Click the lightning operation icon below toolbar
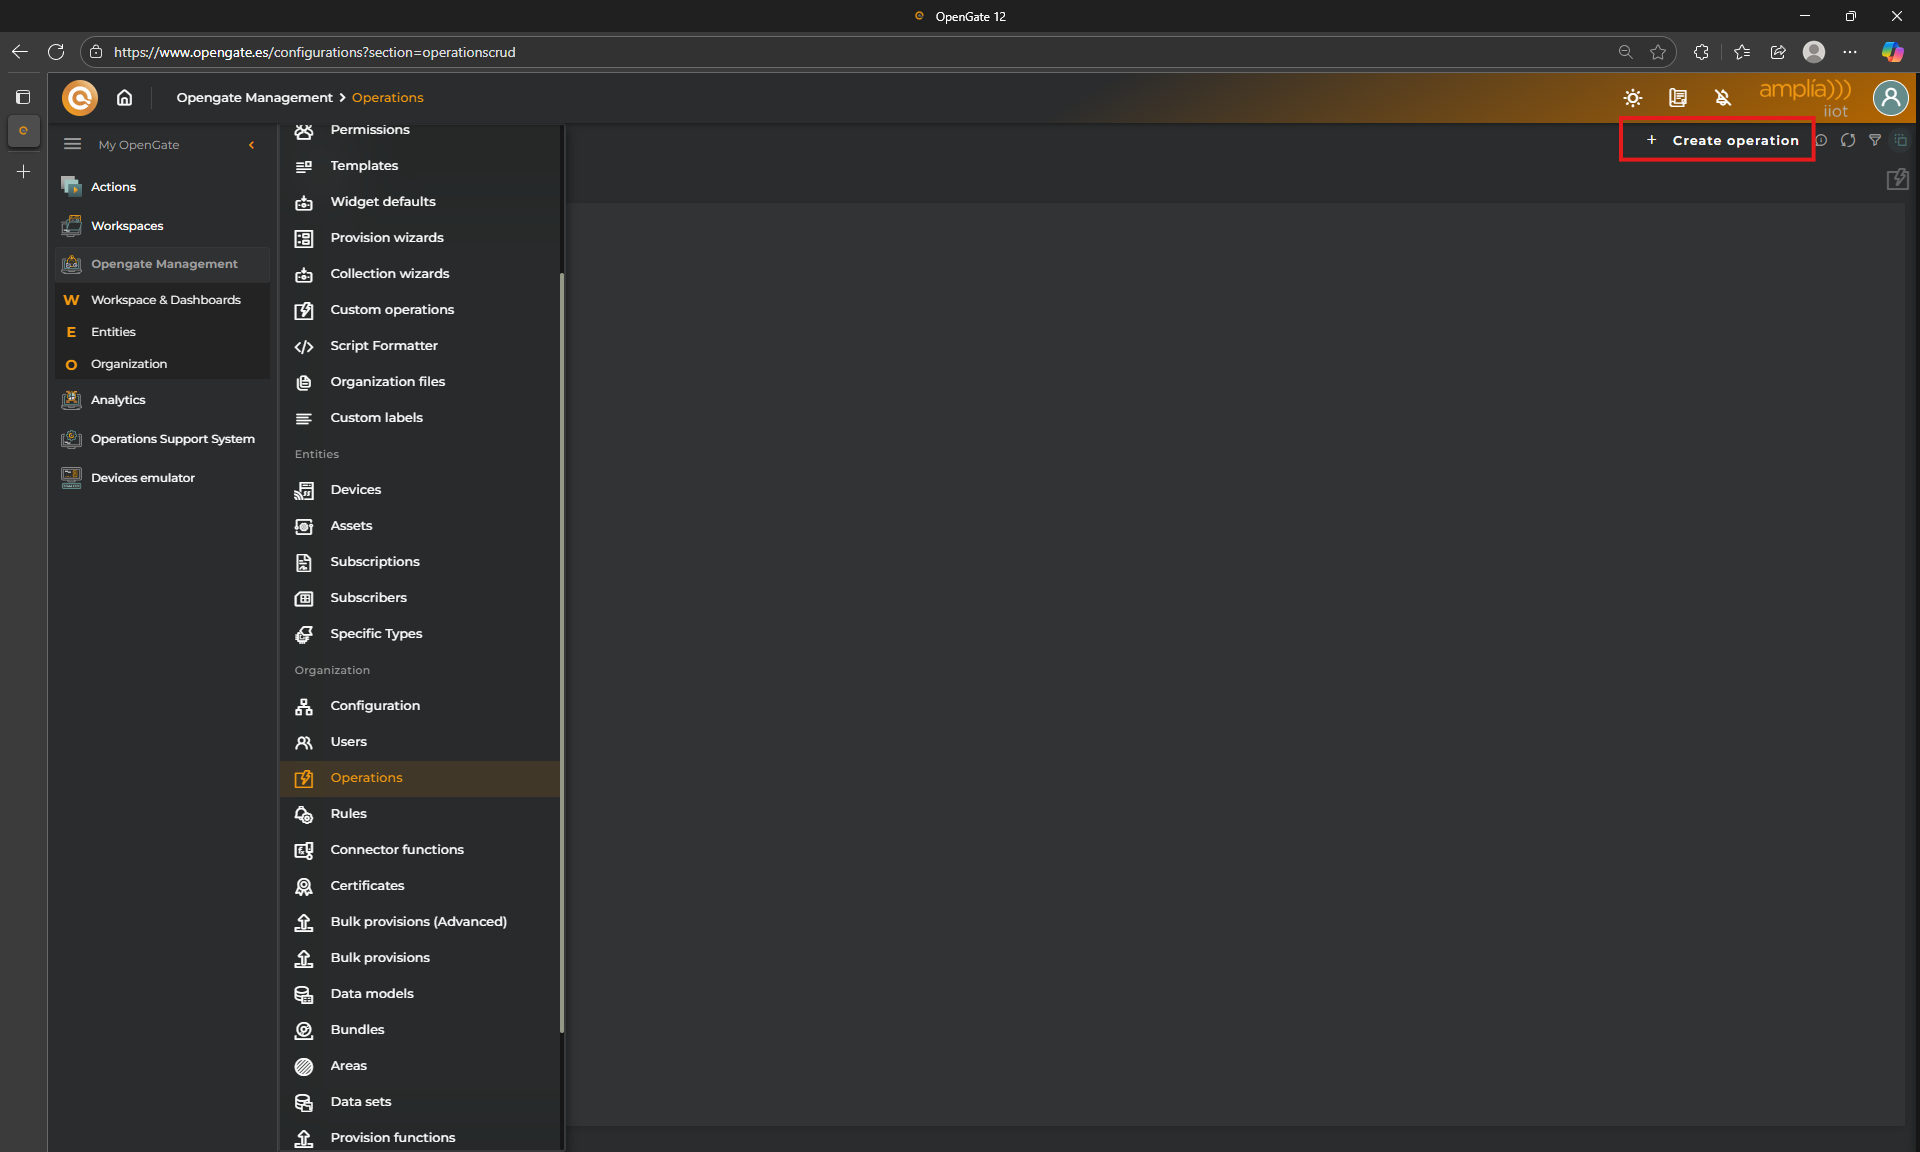The height and width of the screenshot is (1152, 1920). [1897, 180]
